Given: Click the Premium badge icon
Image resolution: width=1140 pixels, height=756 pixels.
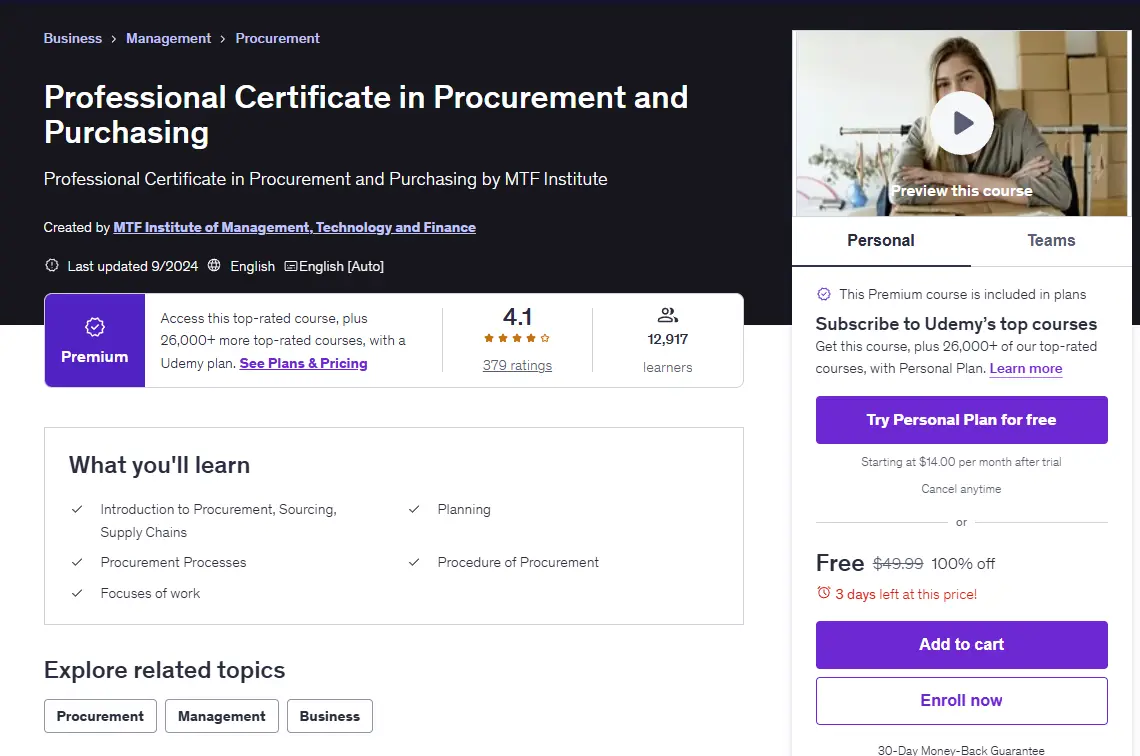Looking at the screenshot, I should [x=95, y=327].
